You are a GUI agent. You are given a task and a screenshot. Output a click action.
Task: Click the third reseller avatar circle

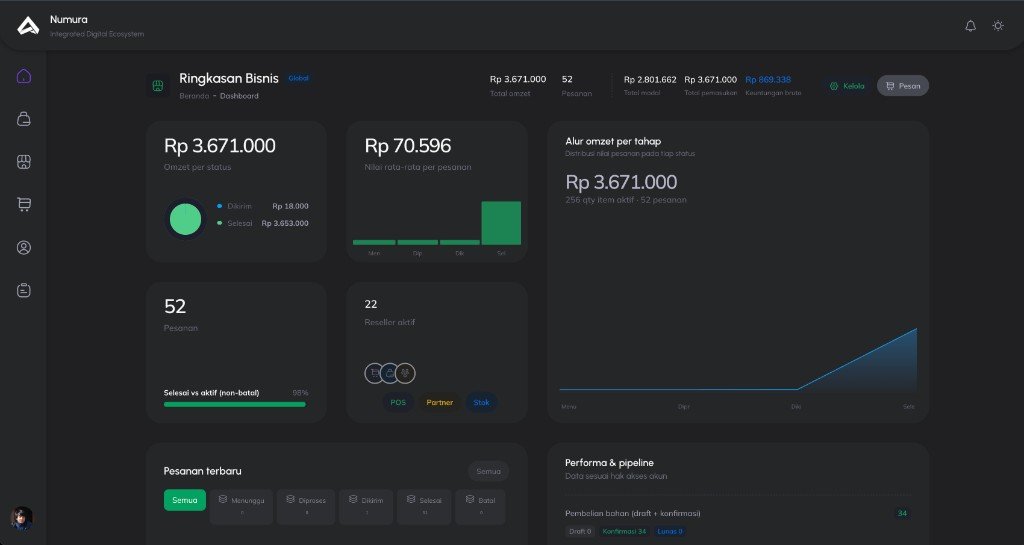tap(406, 373)
